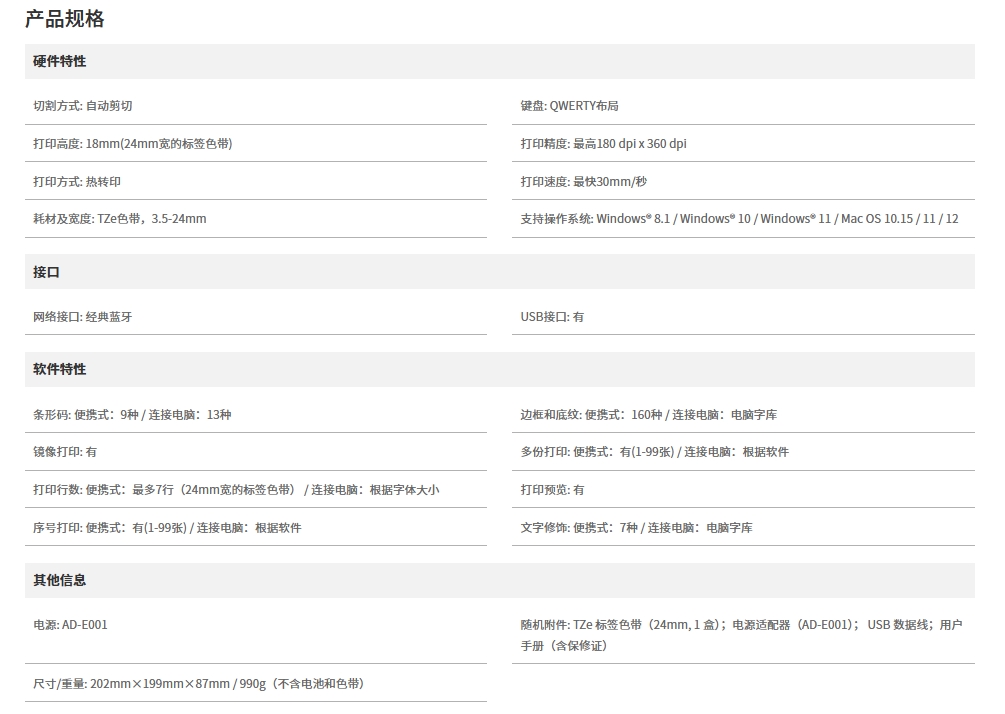
Task: Click the 网络接口 经典蓝牙 entry
Action: (82, 317)
